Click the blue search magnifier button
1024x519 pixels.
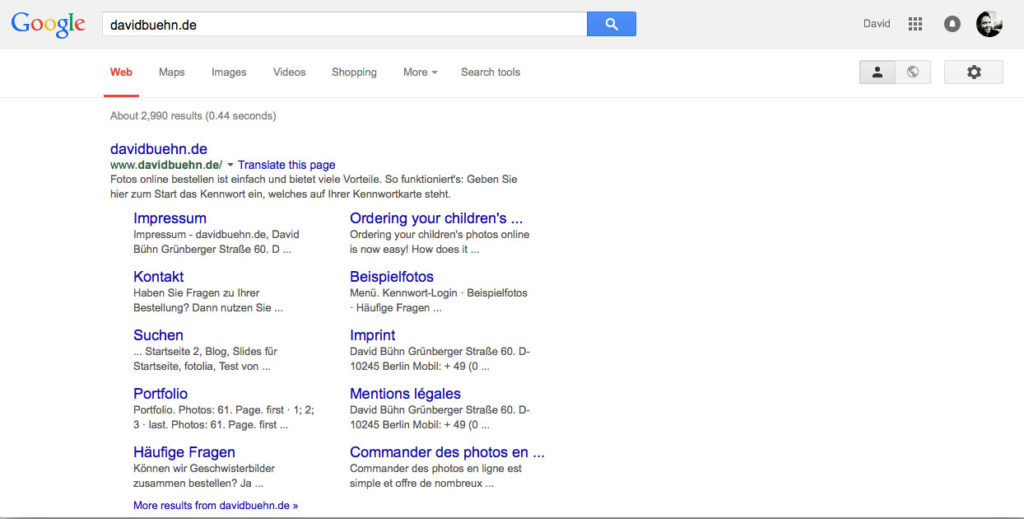[x=611, y=24]
